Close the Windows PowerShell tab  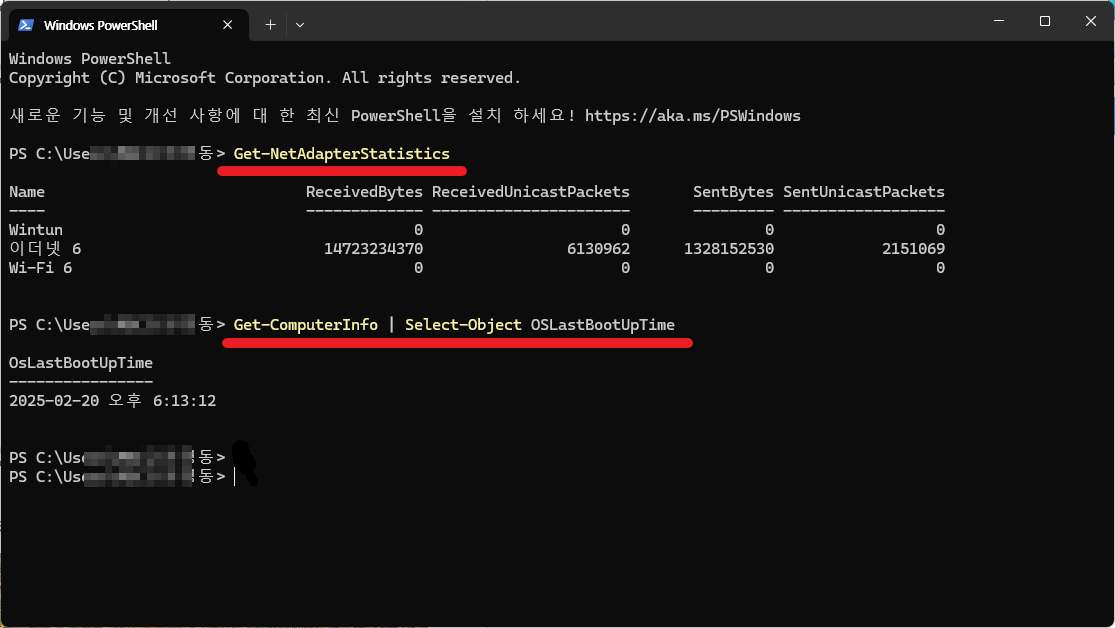click(x=231, y=25)
